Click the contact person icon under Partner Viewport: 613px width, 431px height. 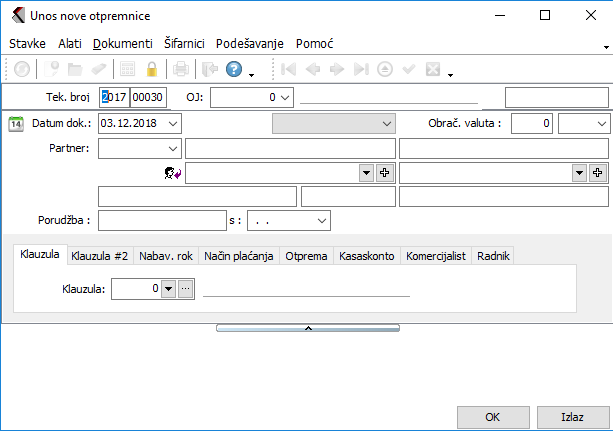[172, 173]
